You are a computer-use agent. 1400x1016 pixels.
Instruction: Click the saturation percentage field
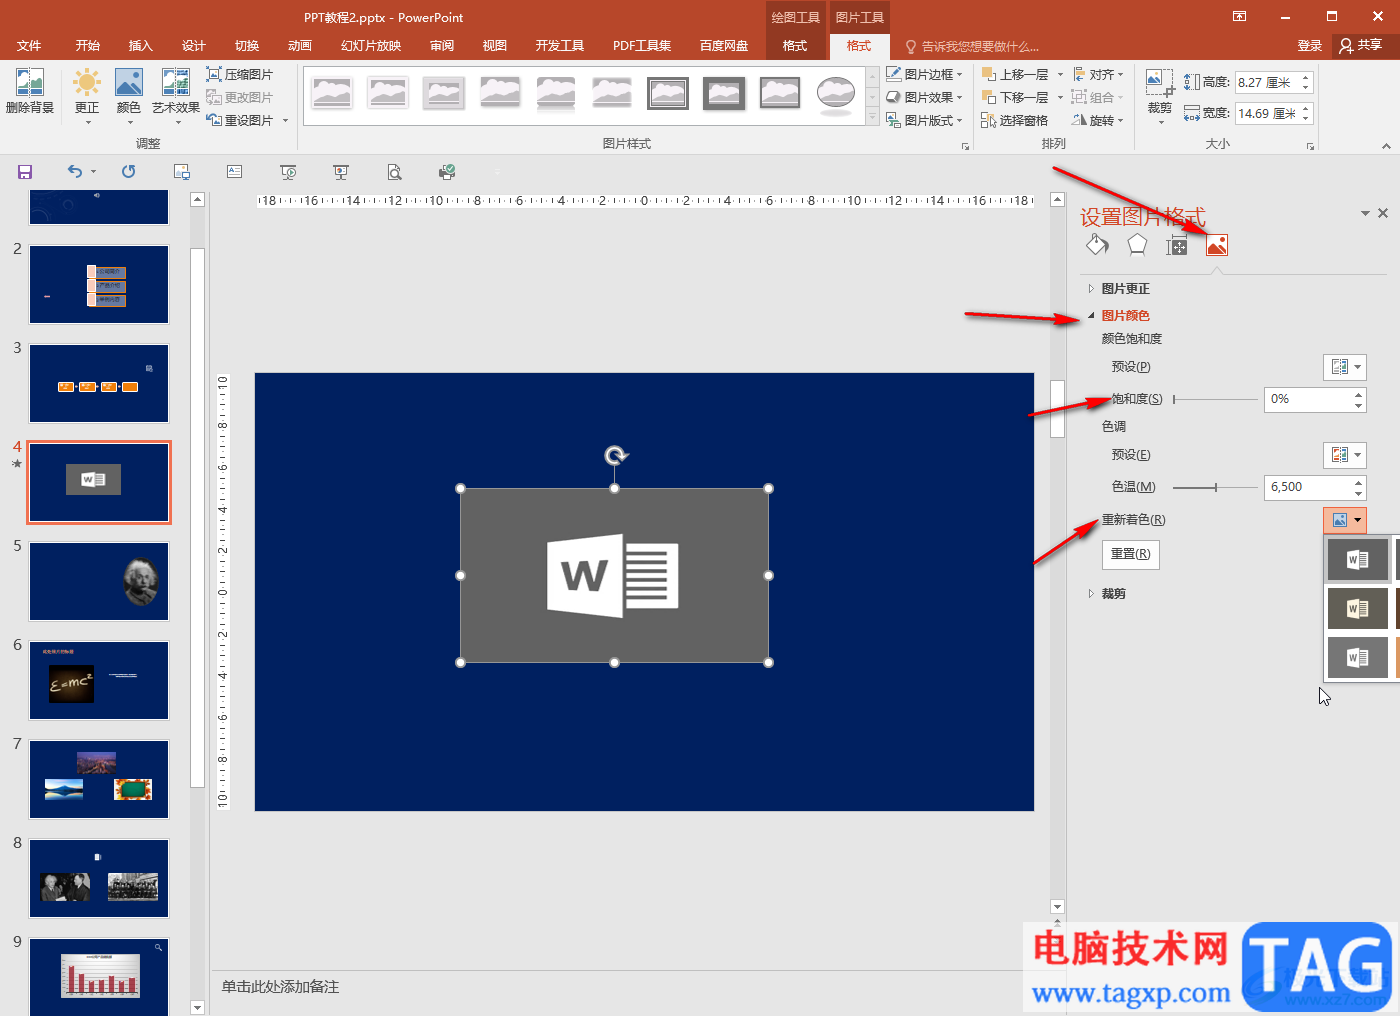pyautogui.click(x=1308, y=400)
